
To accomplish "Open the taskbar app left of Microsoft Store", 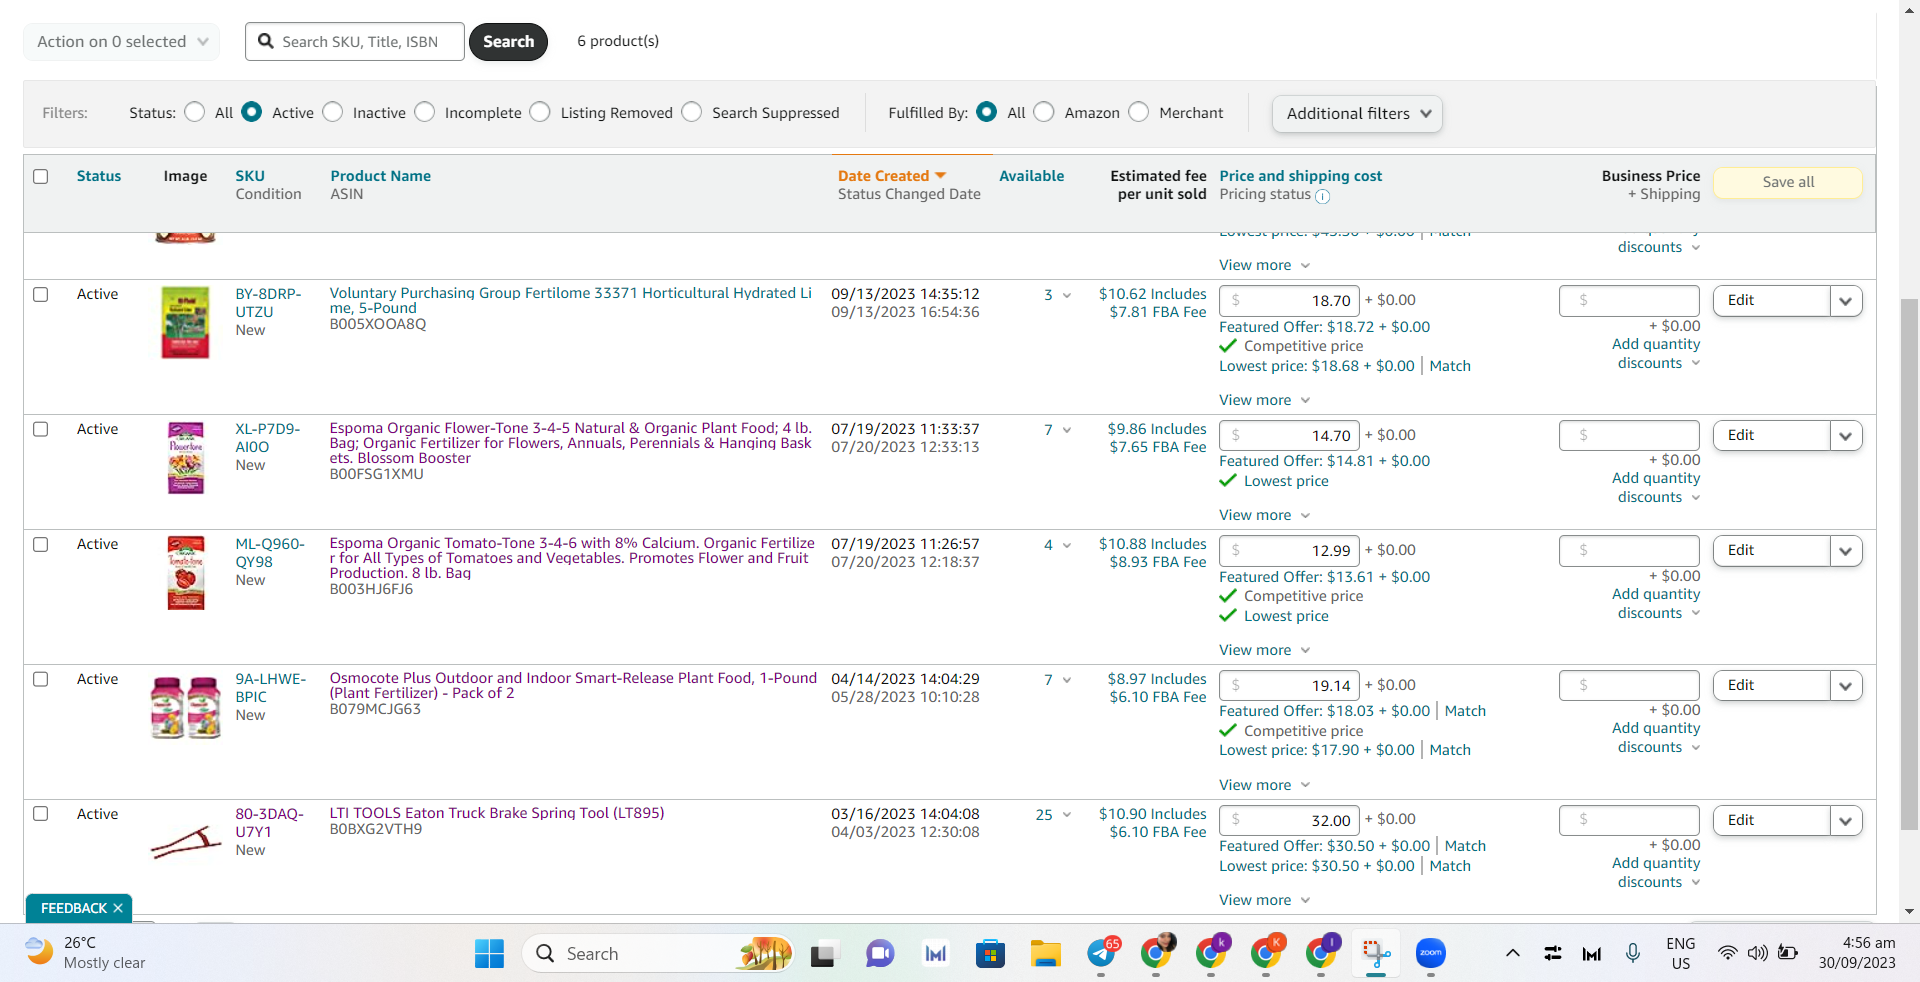I will (x=936, y=954).
